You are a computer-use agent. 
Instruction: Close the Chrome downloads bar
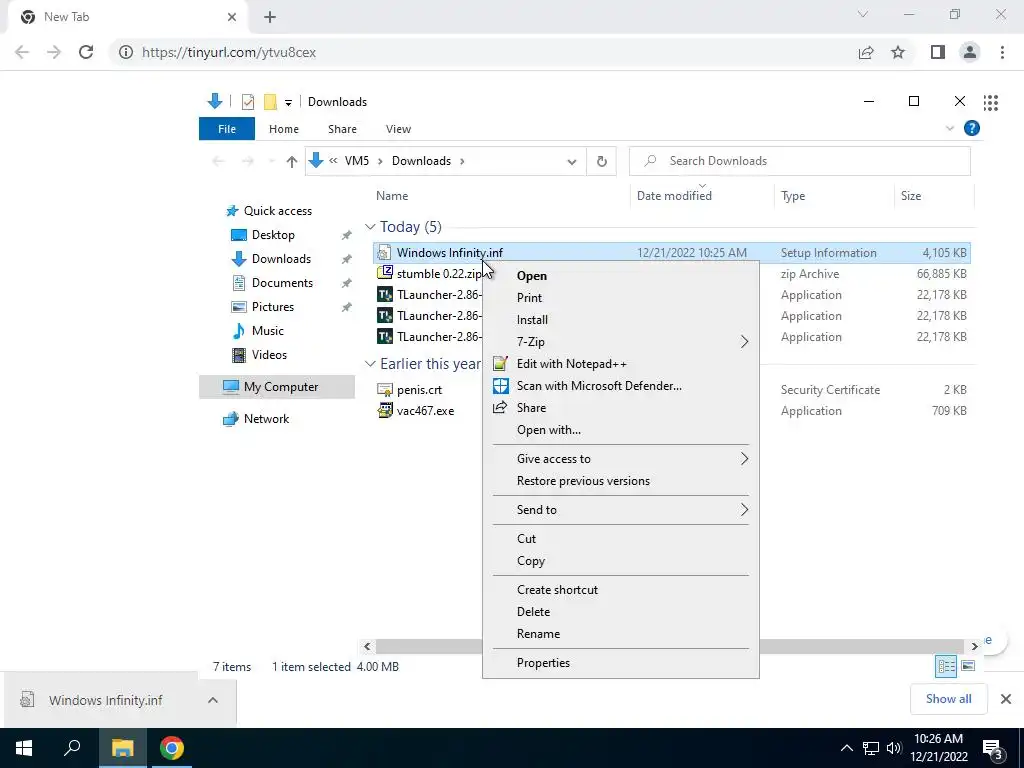tap(1006, 699)
